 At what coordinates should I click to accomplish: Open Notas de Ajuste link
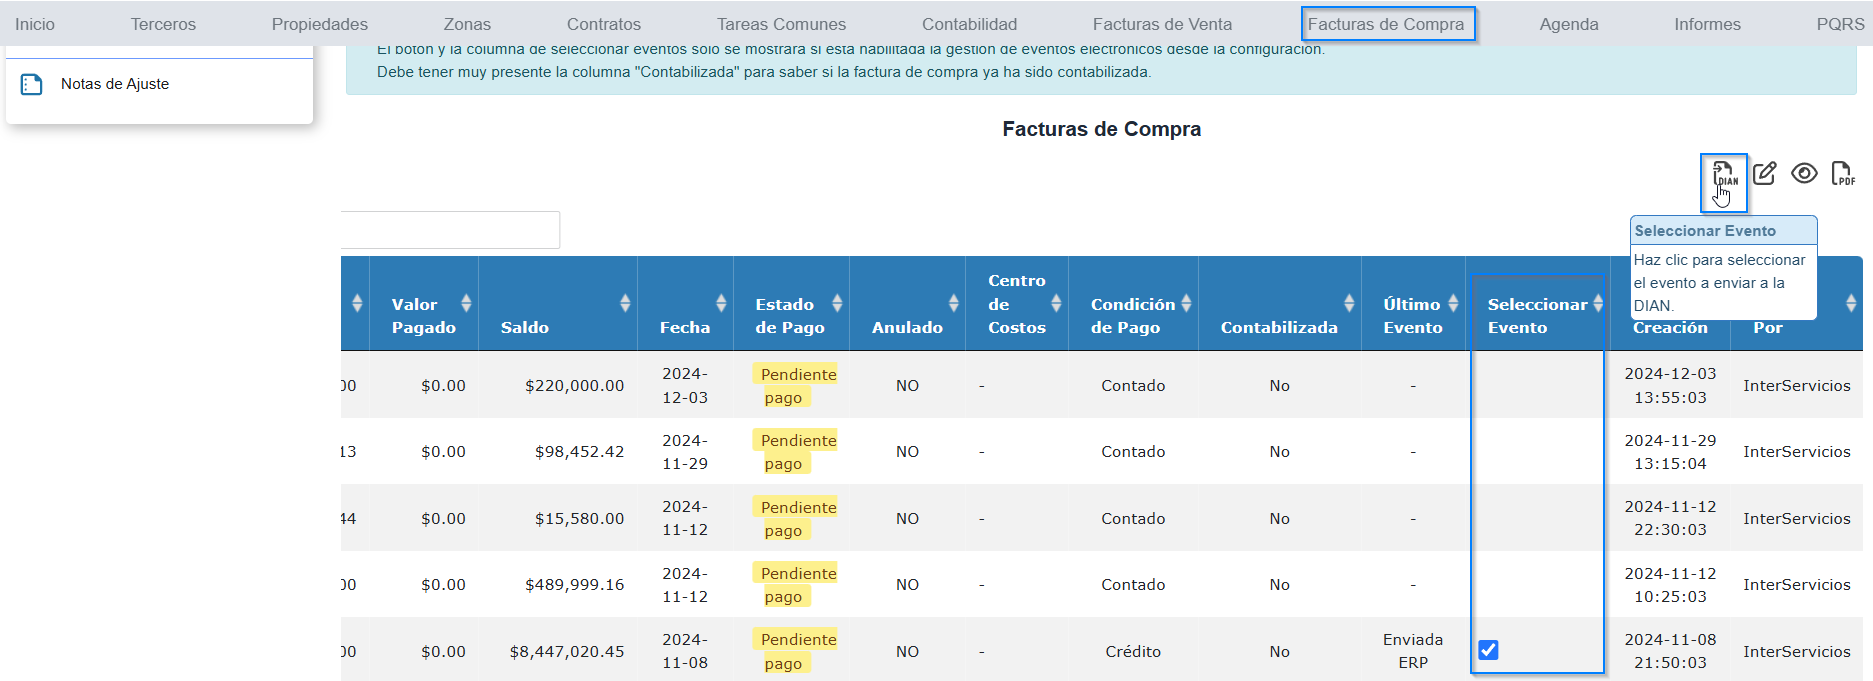[115, 85]
